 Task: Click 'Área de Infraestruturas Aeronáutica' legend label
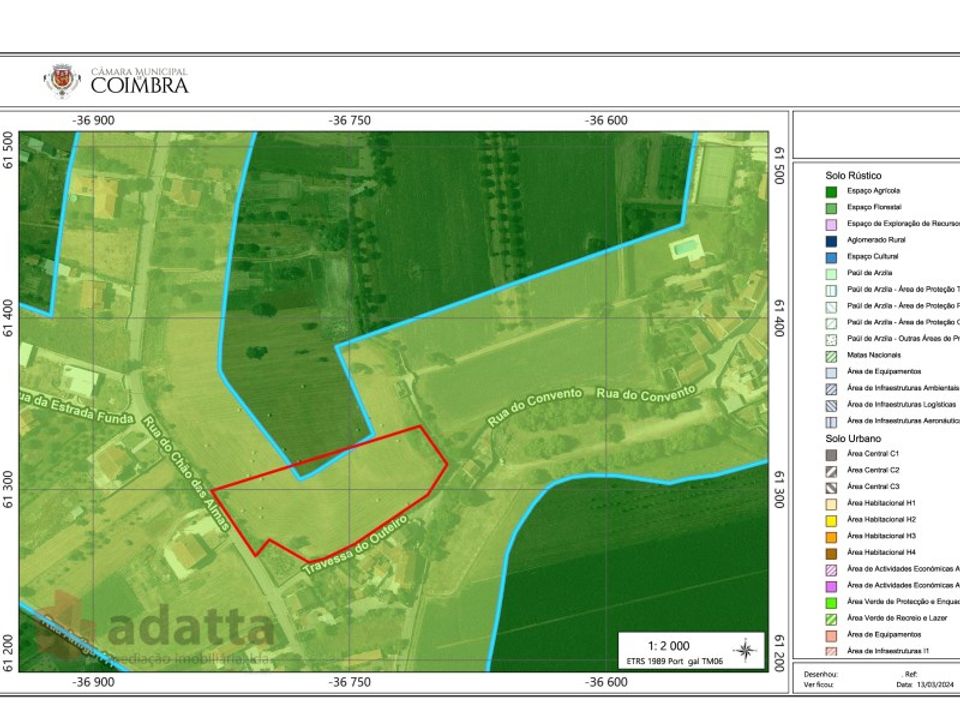click(x=903, y=421)
